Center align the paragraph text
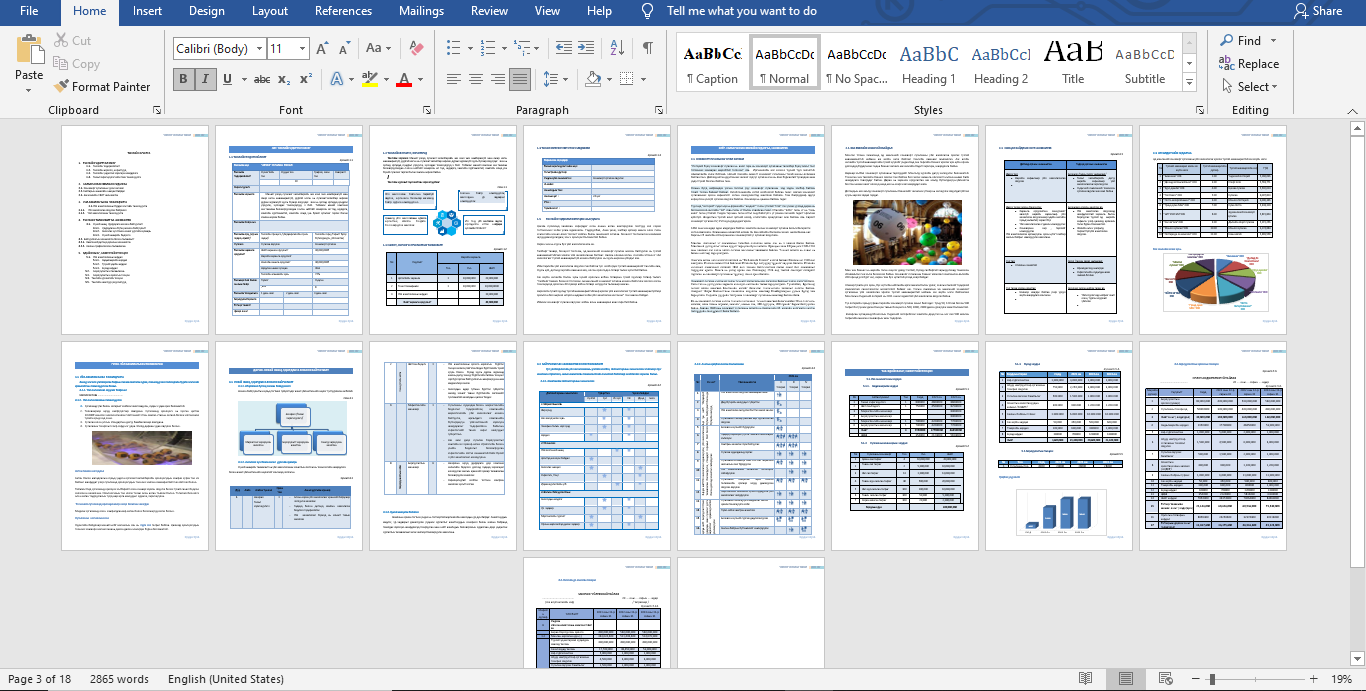The height and width of the screenshot is (691, 1366). [x=475, y=80]
